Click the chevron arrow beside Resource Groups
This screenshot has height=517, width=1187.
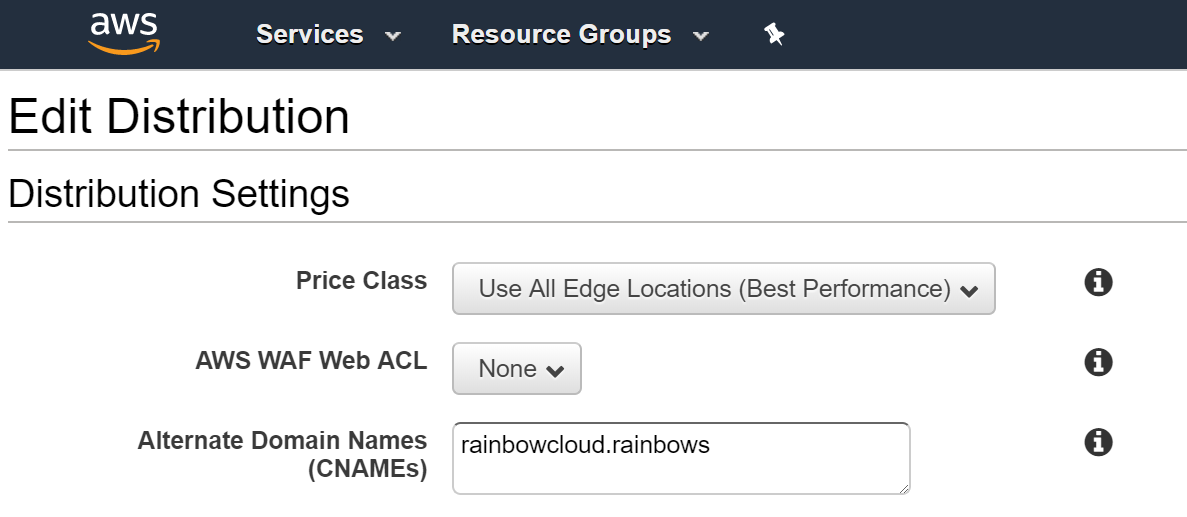[x=701, y=36]
